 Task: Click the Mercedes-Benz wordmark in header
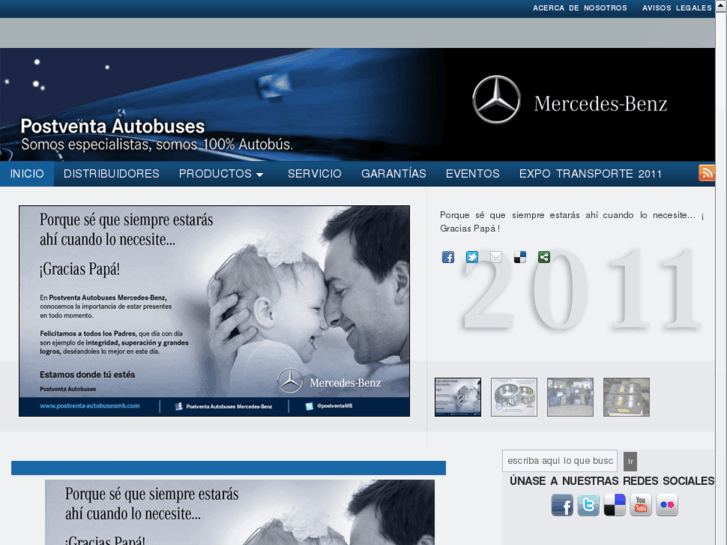tap(600, 104)
